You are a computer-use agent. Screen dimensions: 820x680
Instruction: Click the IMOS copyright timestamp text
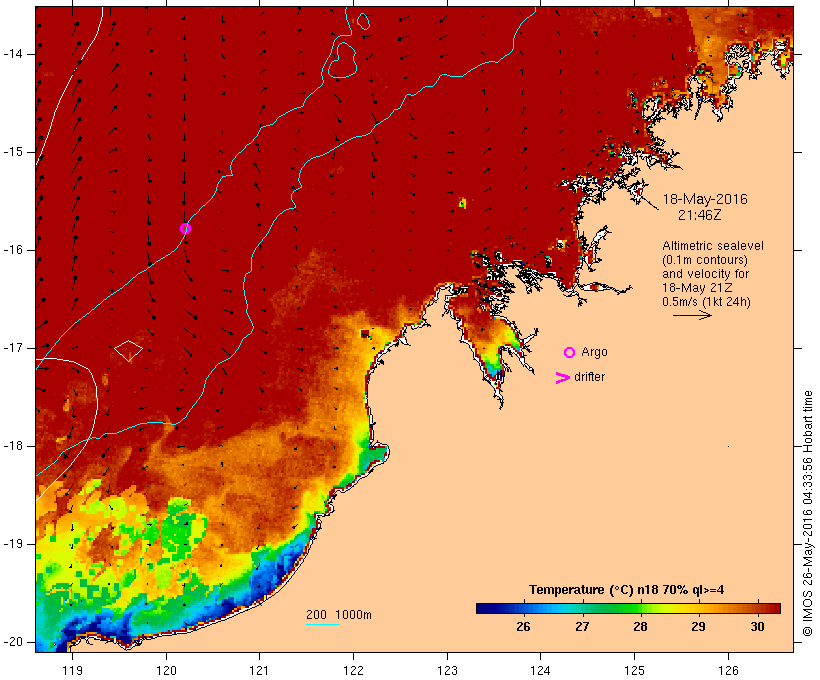click(x=808, y=513)
